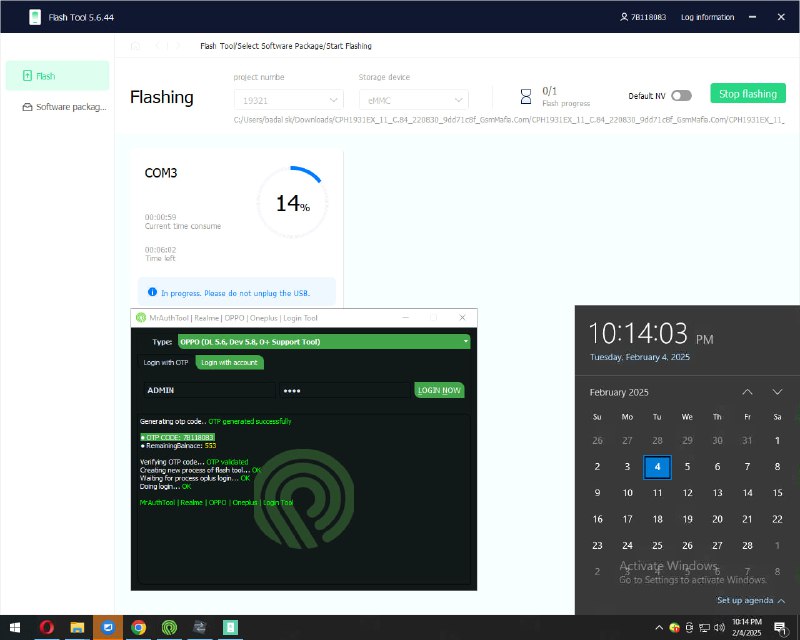Switch to Login with account tab
The width and height of the screenshot is (800, 640).
pos(229,362)
